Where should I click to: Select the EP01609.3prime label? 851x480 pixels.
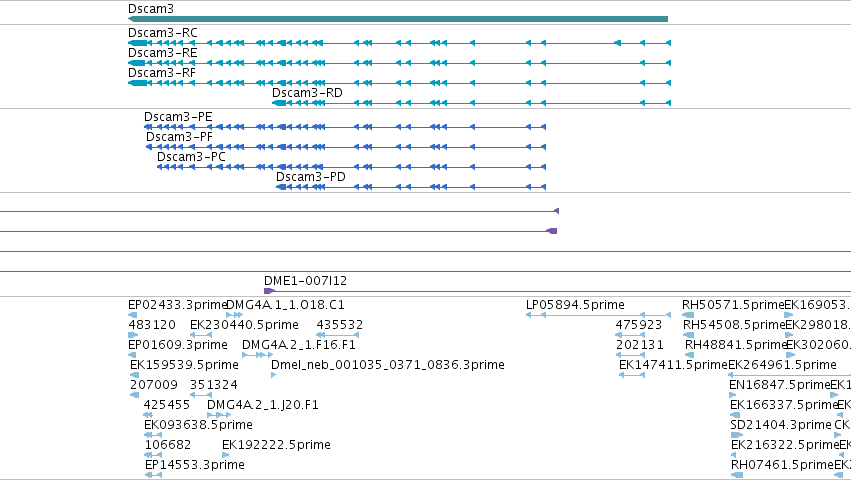pos(177,345)
